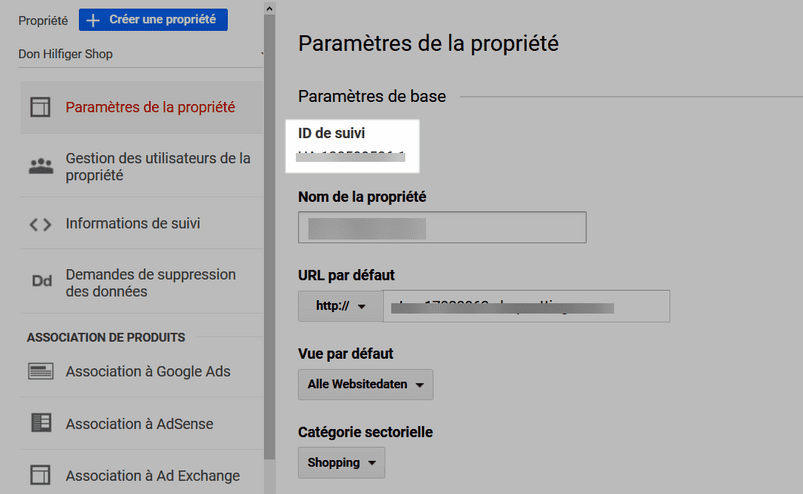The height and width of the screenshot is (494, 803).
Task: Click the people icon for Gestion des utilisateurs
Action: click(x=41, y=166)
